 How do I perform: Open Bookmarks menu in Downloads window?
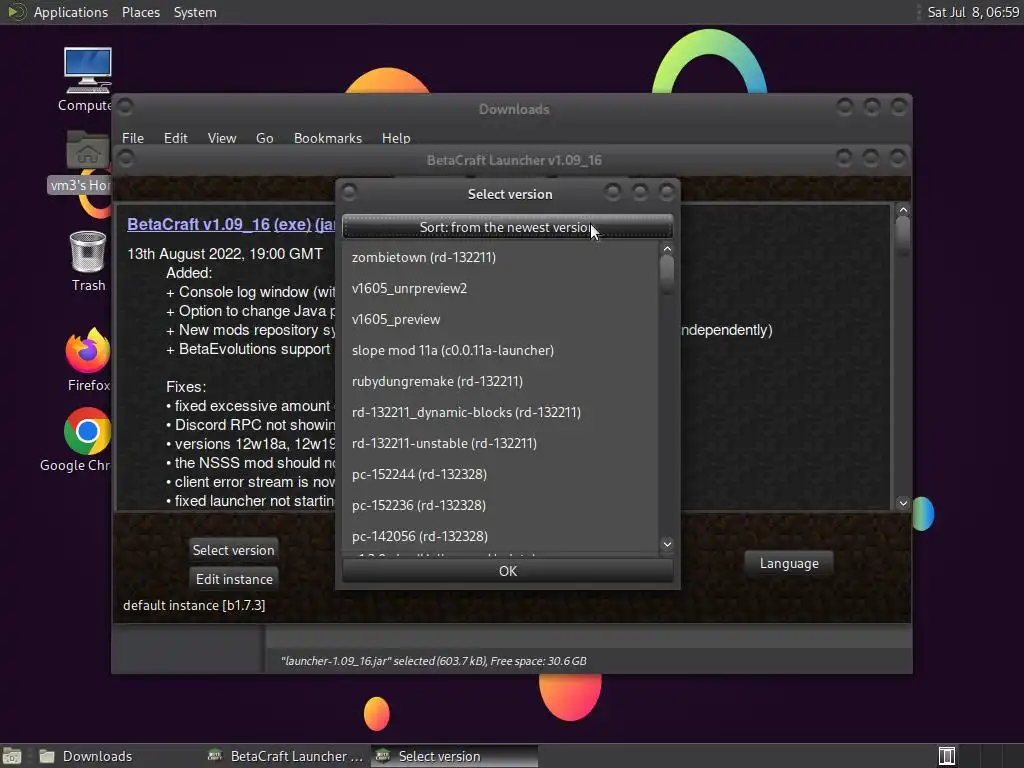(327, 138)
